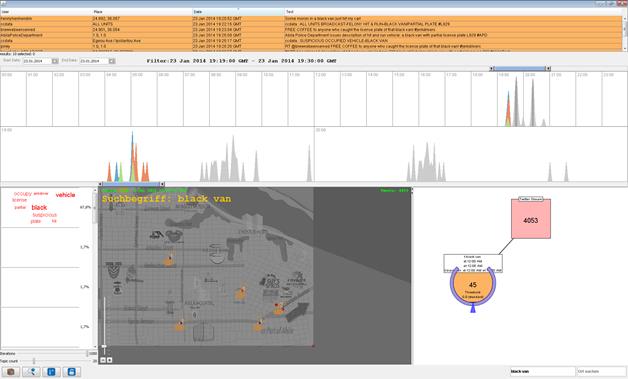The height and width of the screenshot is (379, 628).
Task: Open the Start Date calendar picker
Action: [x=55, y=61]
